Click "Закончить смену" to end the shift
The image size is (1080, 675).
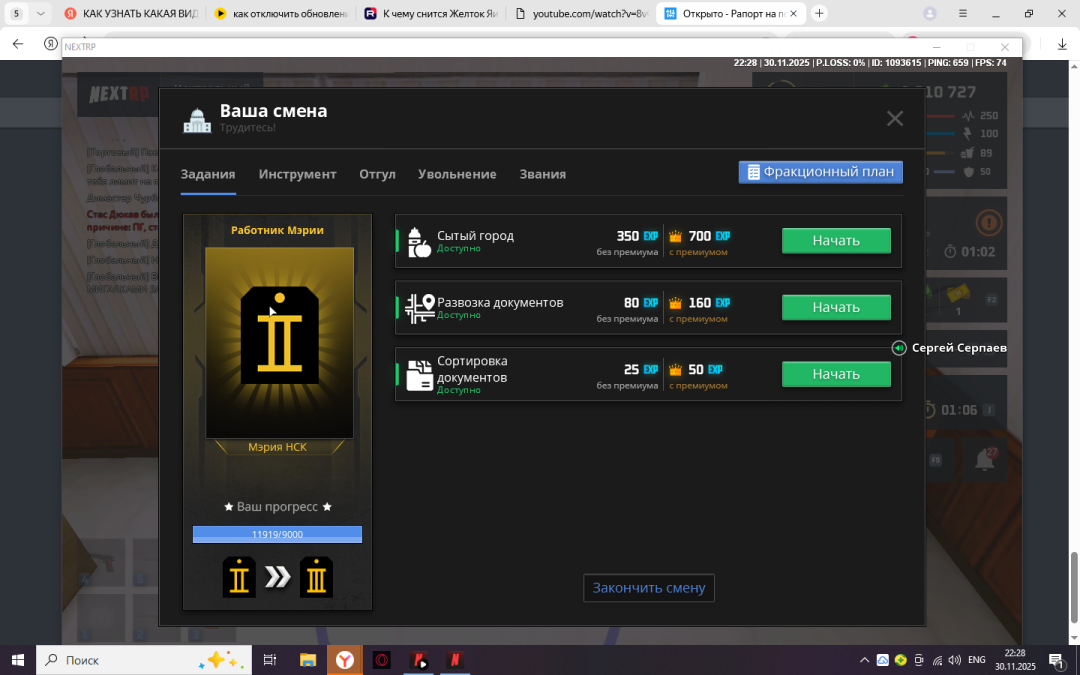coord(649,588)
